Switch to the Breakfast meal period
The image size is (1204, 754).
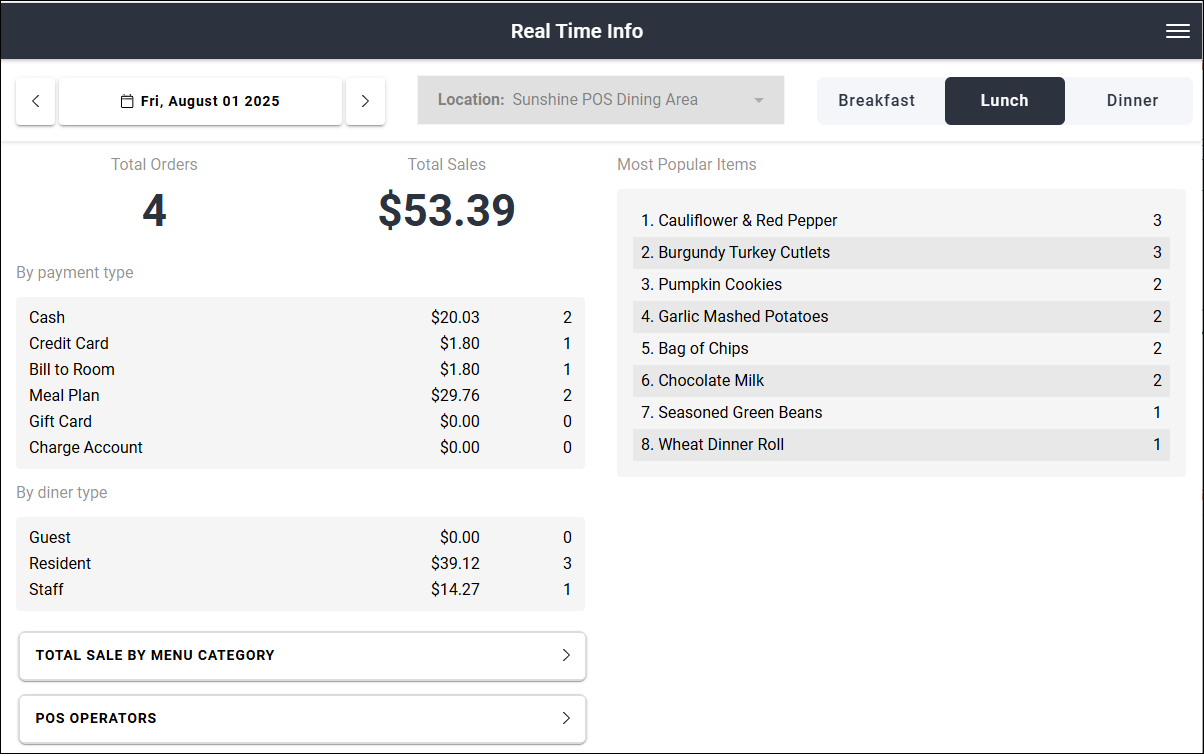(877, 100)
